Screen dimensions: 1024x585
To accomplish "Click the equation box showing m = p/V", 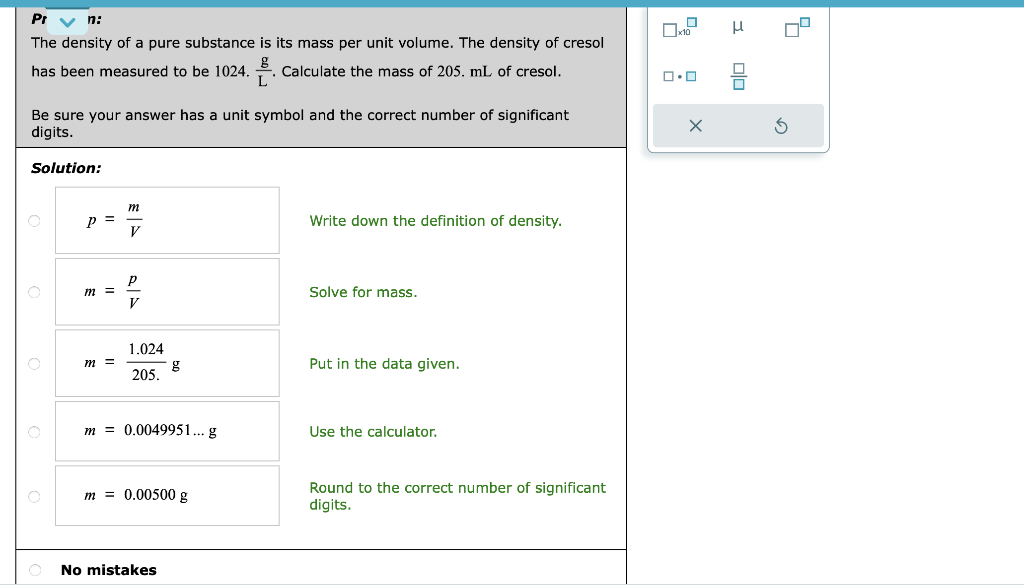I will tap(167, 291).
